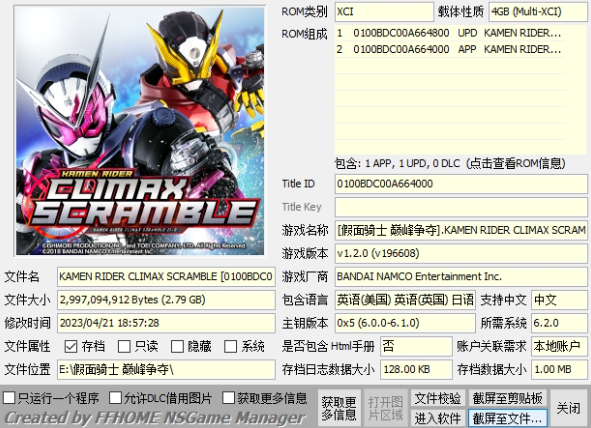Click the 所需系统 6.2.0 field
The width and height of the screenshot is (591, 428).
[559, 323]
